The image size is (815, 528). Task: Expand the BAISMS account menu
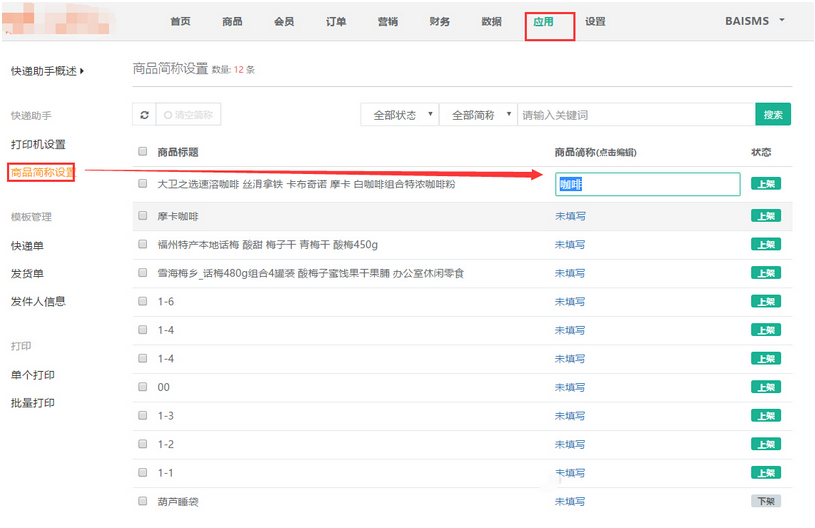(x=755, y=21)
